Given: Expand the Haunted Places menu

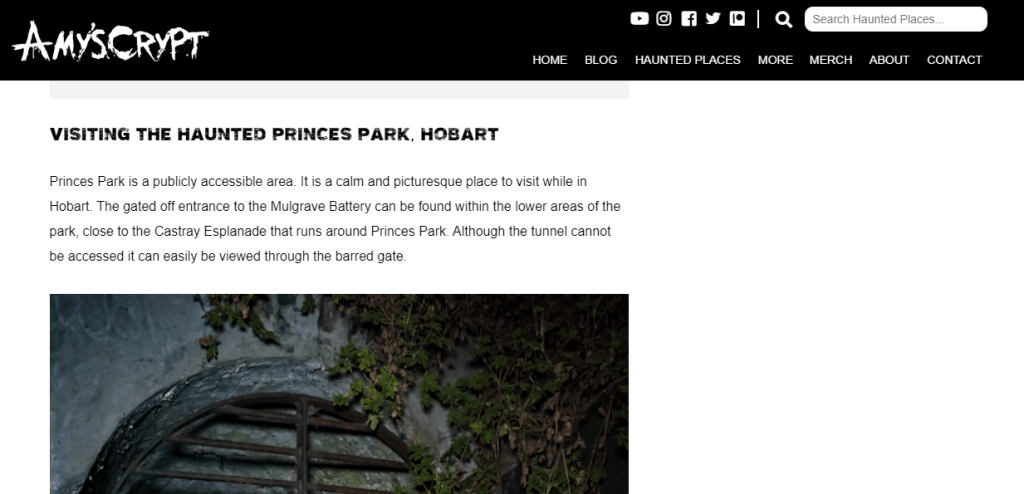Looking at the screenshot, I should pyautogui.click(x=688, y=60).
